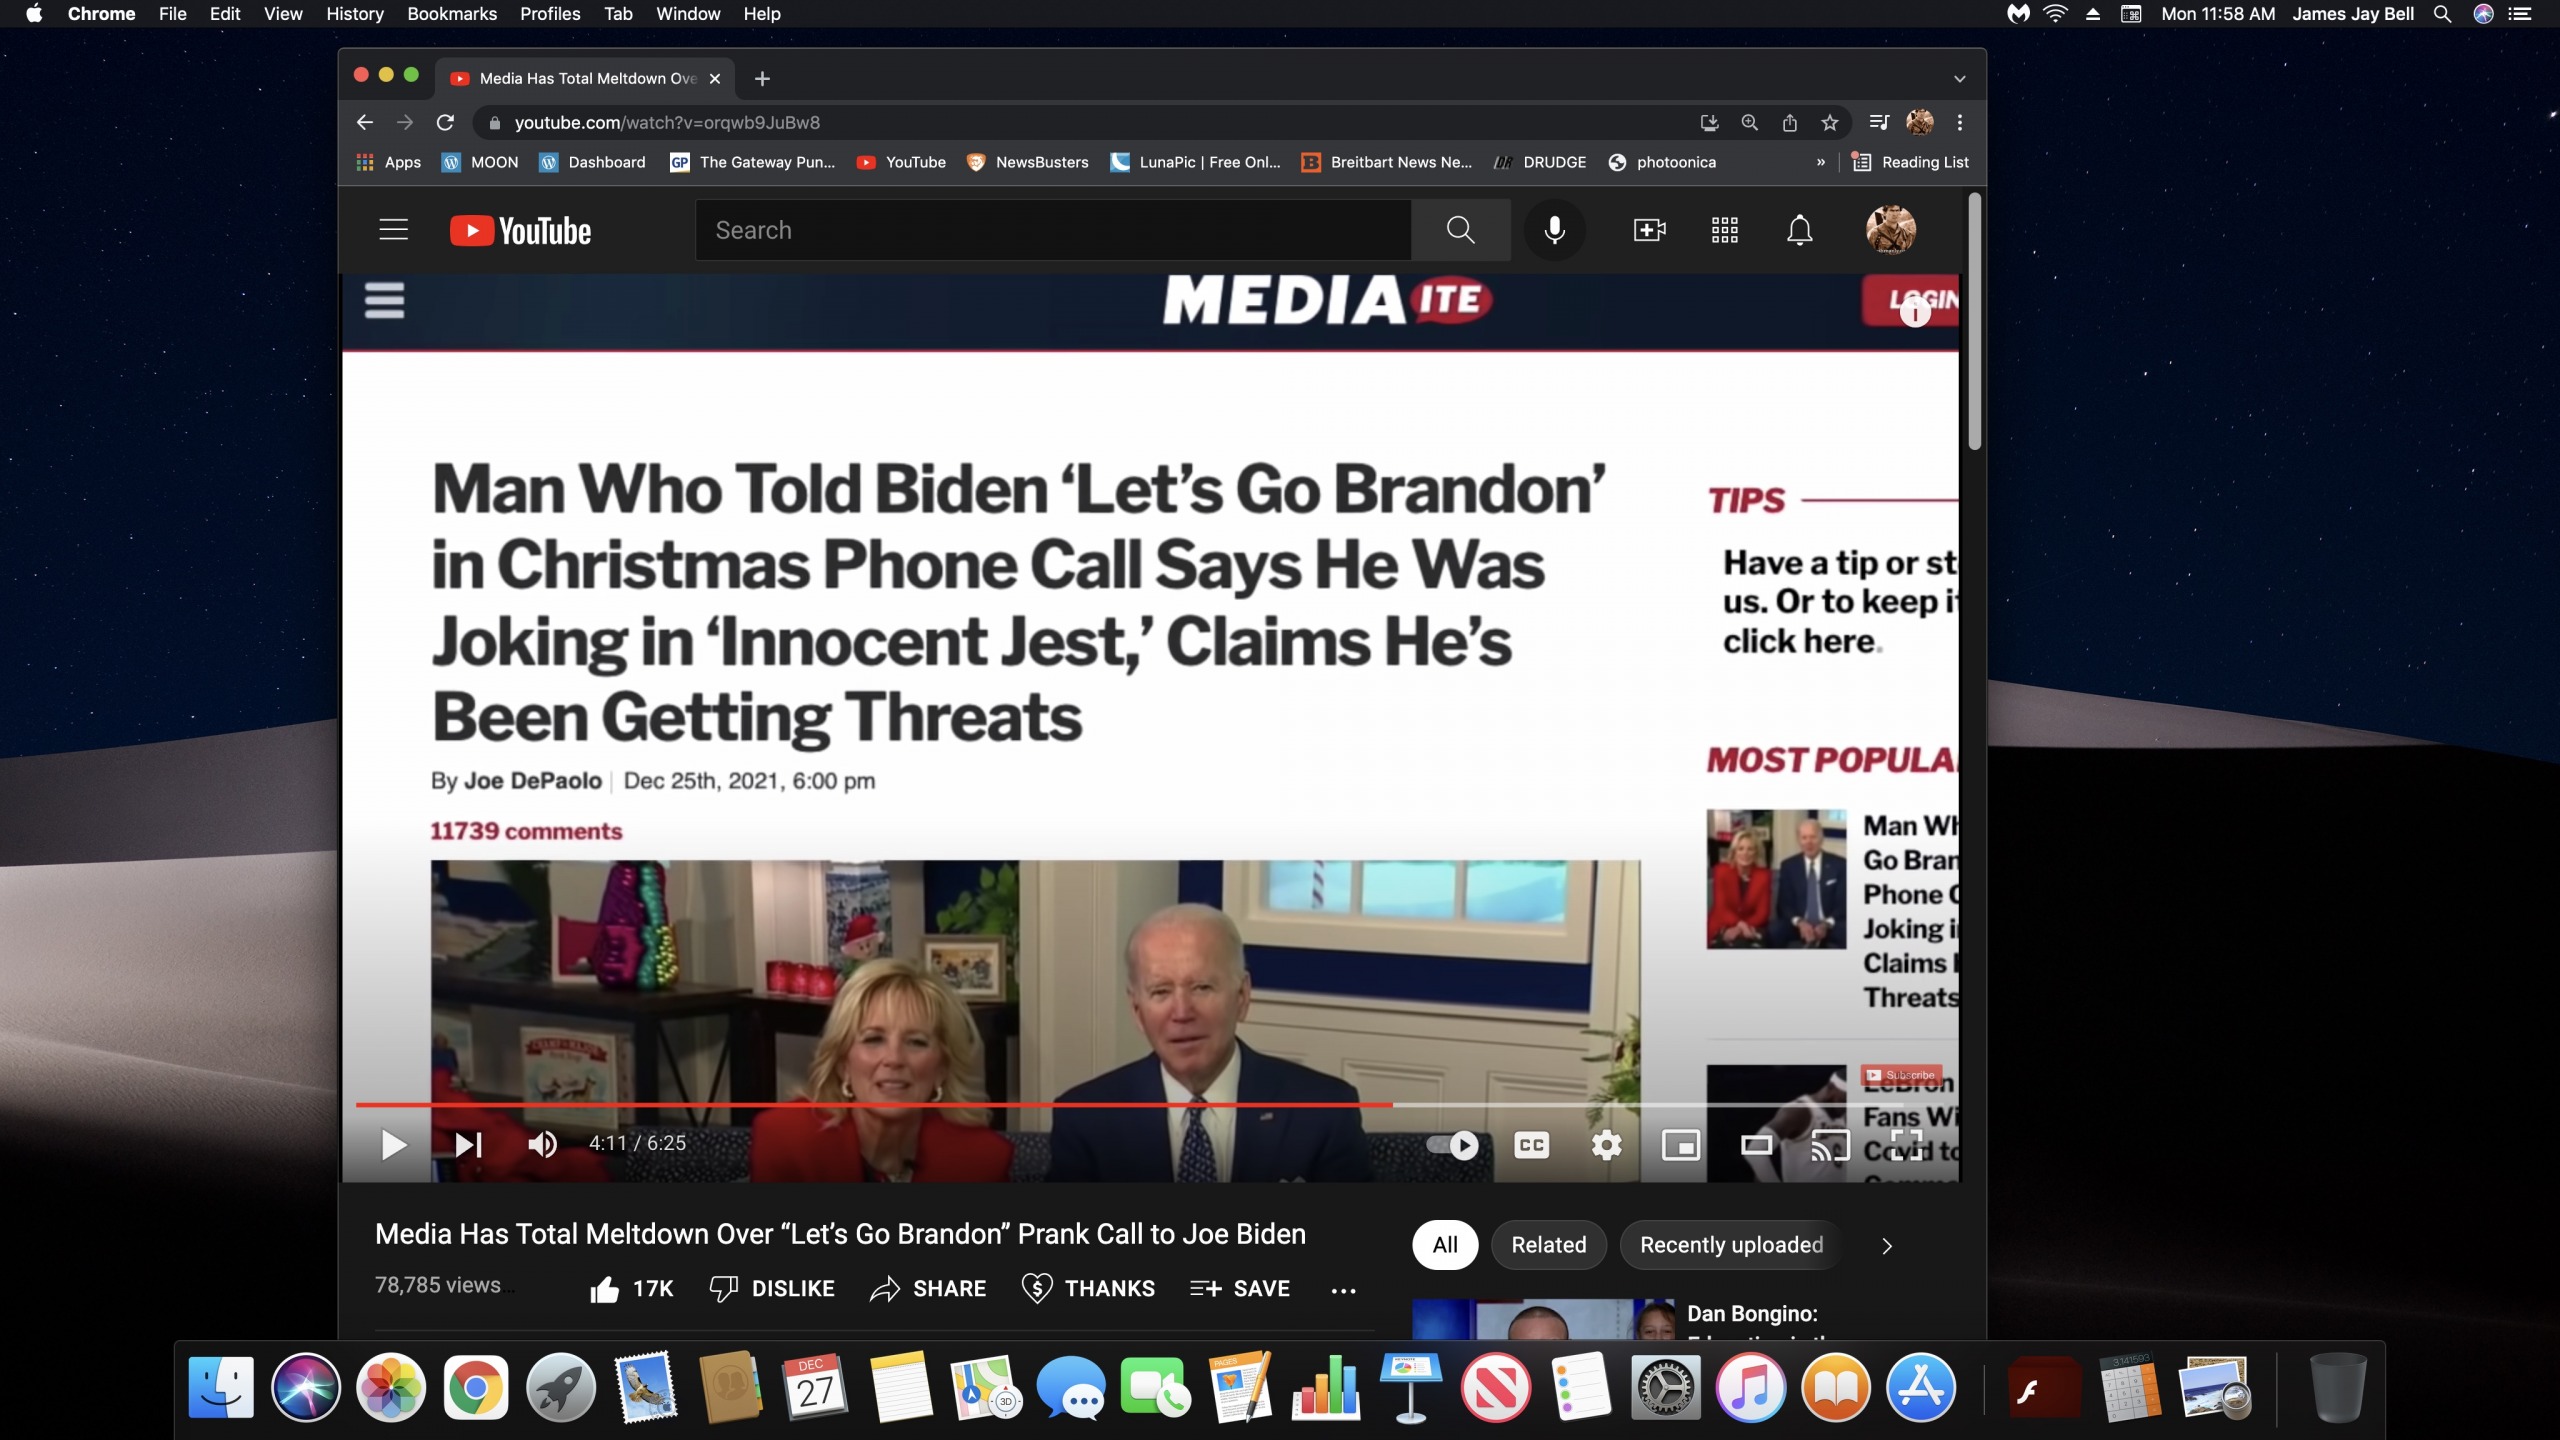
Task: Click the page vertical scrollbar
Action: coord(1974,322)
